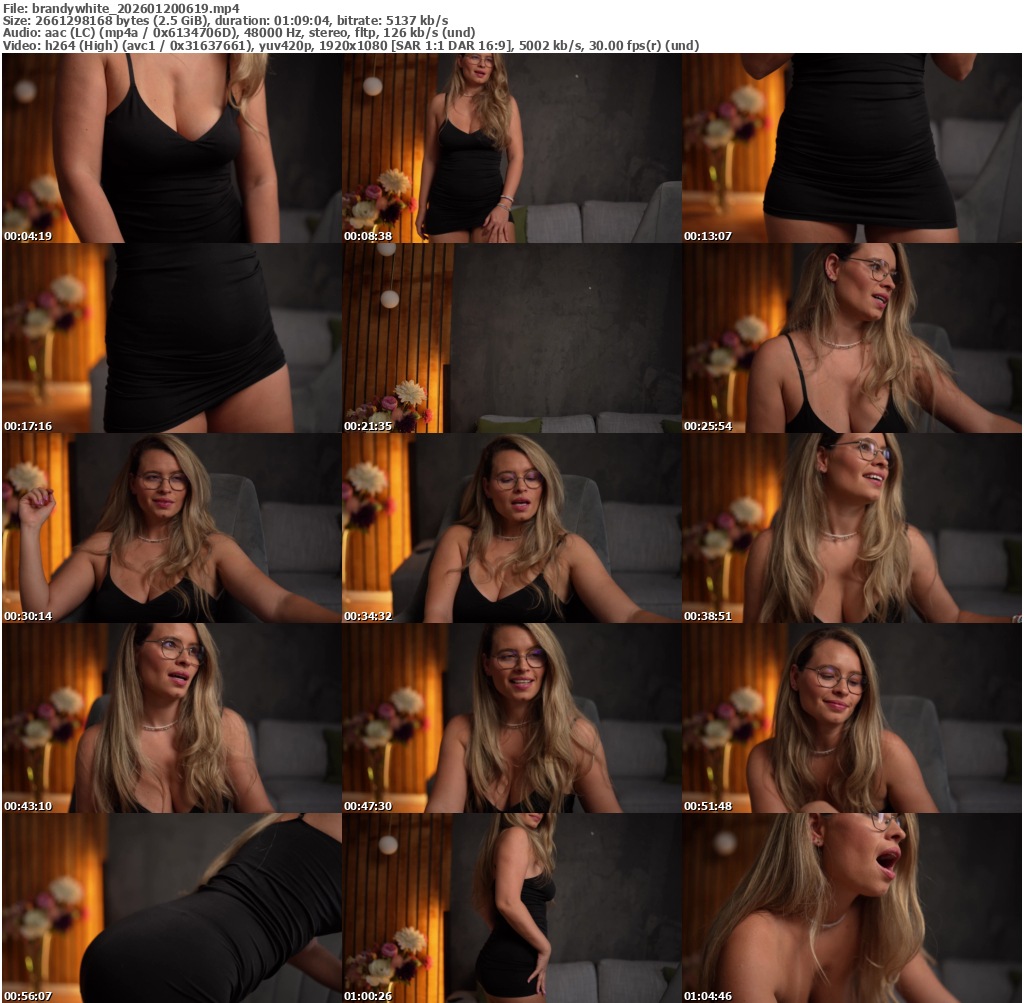Click the Size and duration info line

pyautogui.click(x=225, y=20)
